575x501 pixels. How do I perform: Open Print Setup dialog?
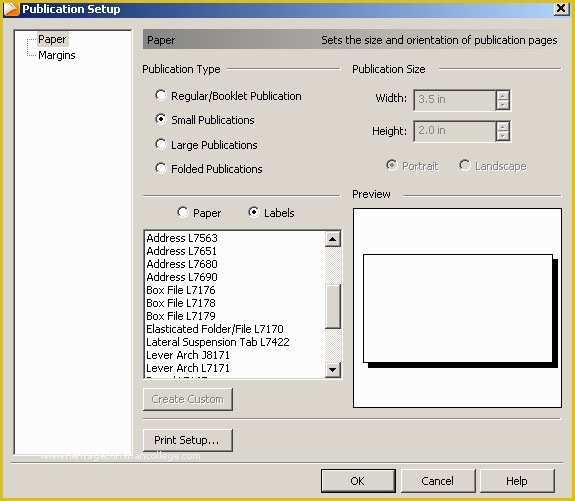188,440
